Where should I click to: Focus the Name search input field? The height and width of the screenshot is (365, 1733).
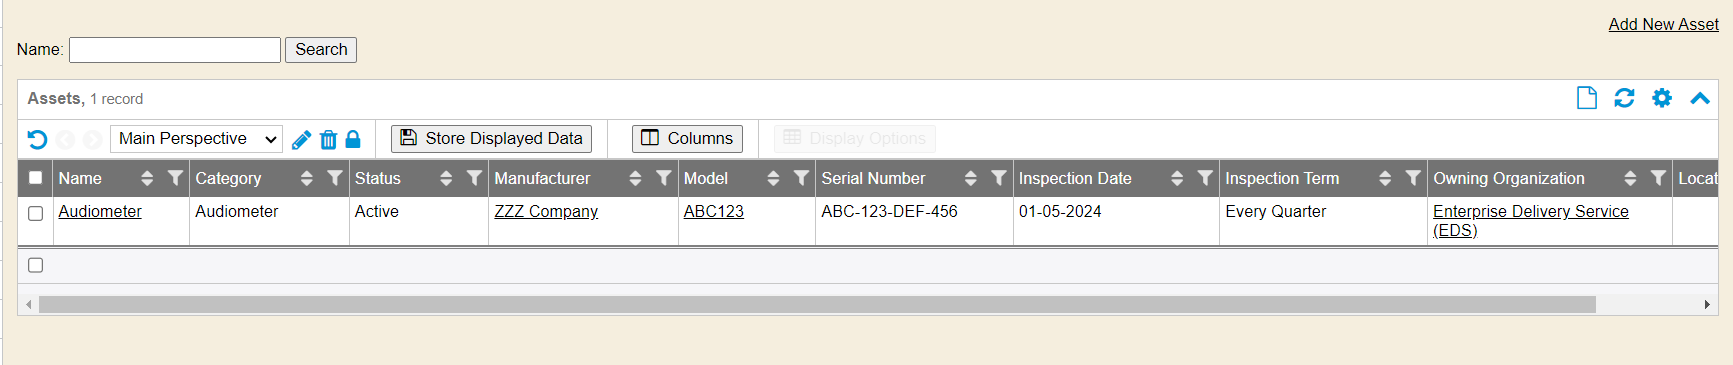pyautogui.click(x=175, y=50)
